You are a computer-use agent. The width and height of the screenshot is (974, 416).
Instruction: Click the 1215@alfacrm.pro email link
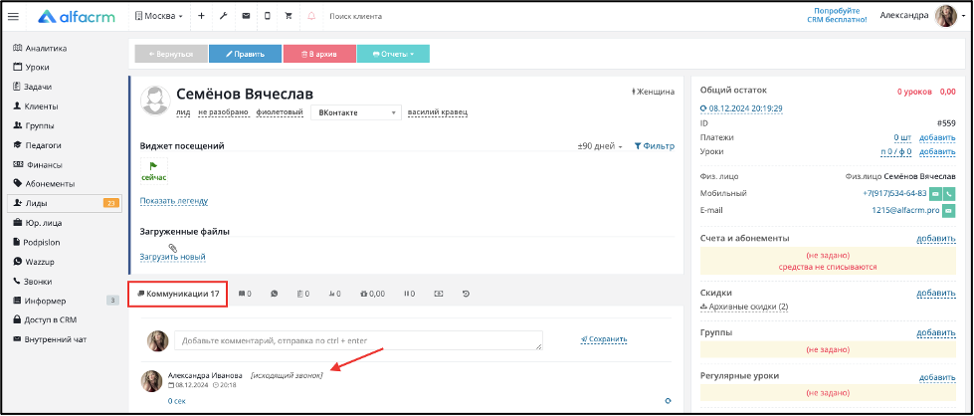[x=906, y=210]
